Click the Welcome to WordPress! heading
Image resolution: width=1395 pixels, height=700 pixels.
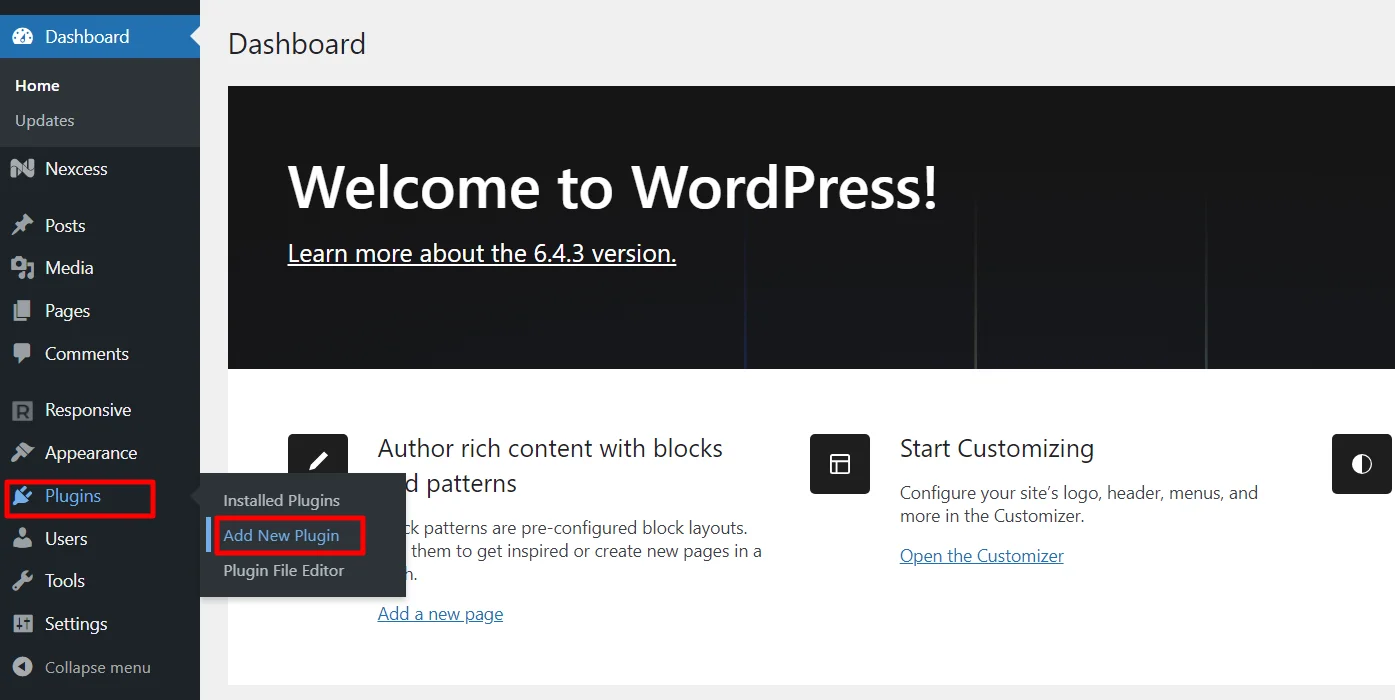613,187
